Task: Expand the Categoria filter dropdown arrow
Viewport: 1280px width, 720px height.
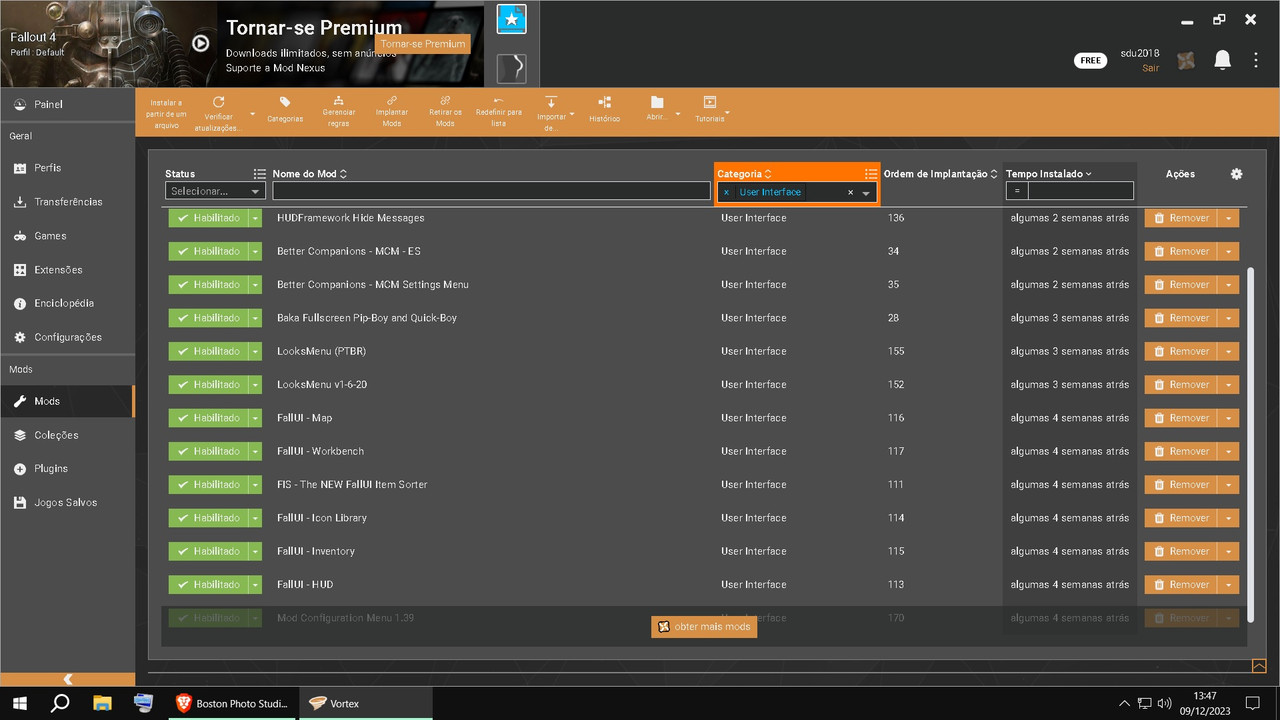Action: click(866, 192)
